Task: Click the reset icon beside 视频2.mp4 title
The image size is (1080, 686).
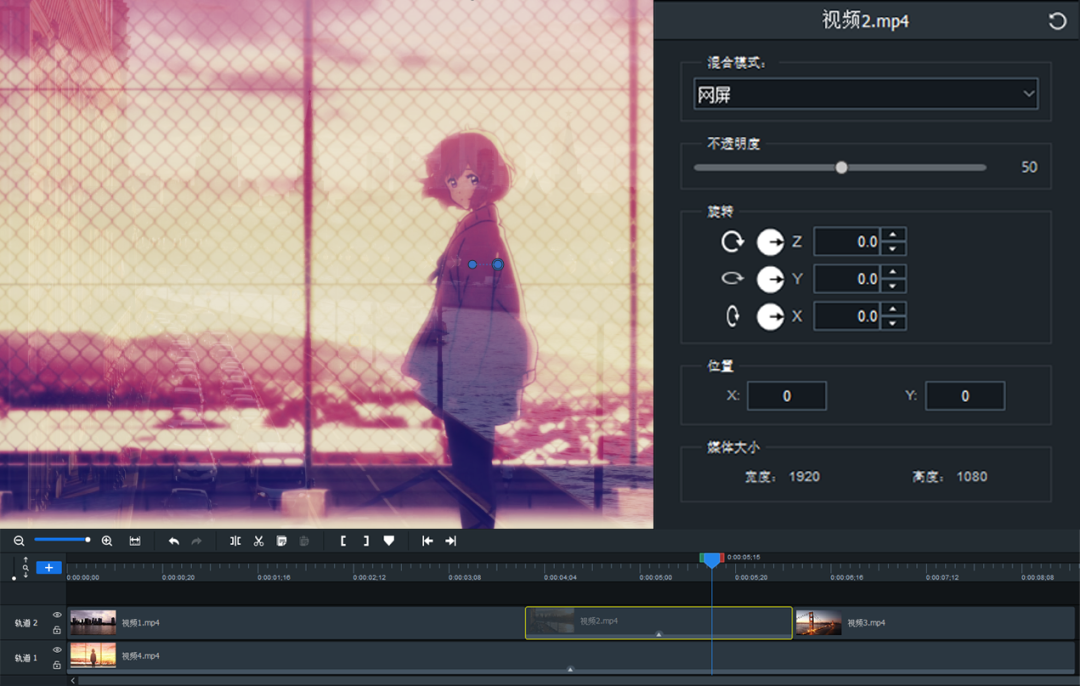Action: [1057, 21]
